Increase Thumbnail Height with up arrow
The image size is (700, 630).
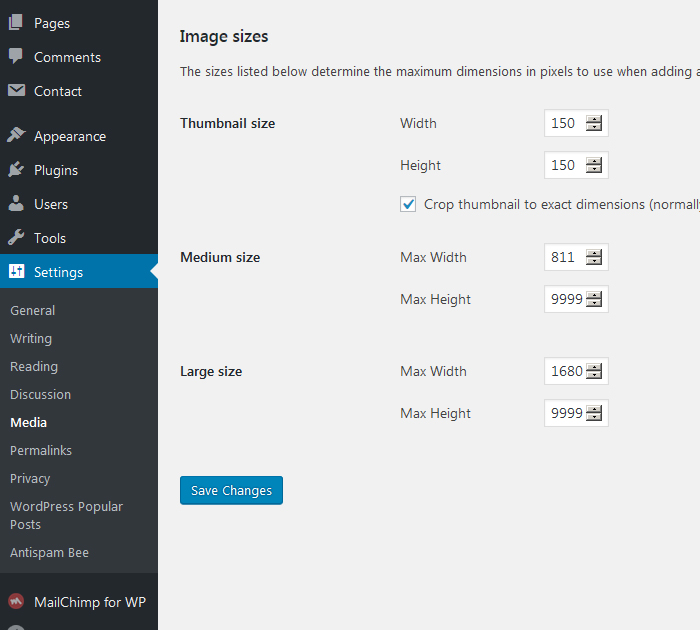594,161
